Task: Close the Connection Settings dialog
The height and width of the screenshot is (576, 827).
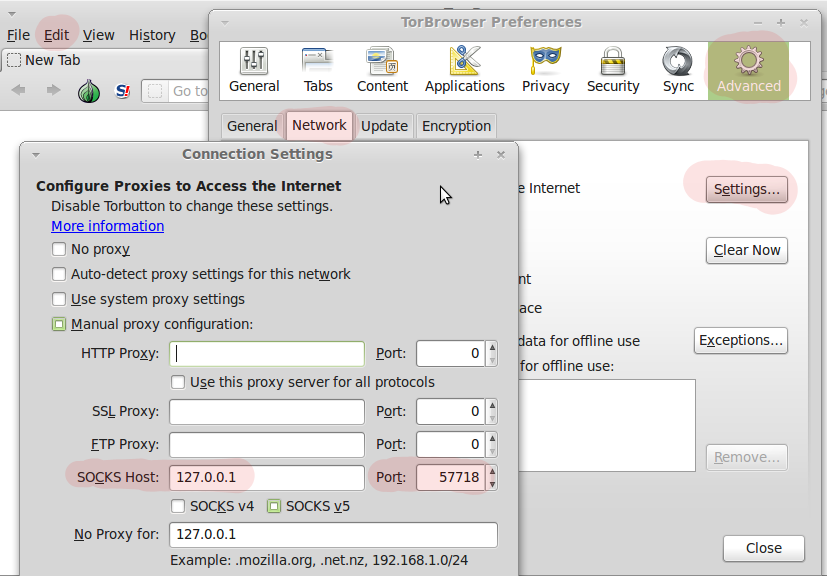Action: [501, 155]
